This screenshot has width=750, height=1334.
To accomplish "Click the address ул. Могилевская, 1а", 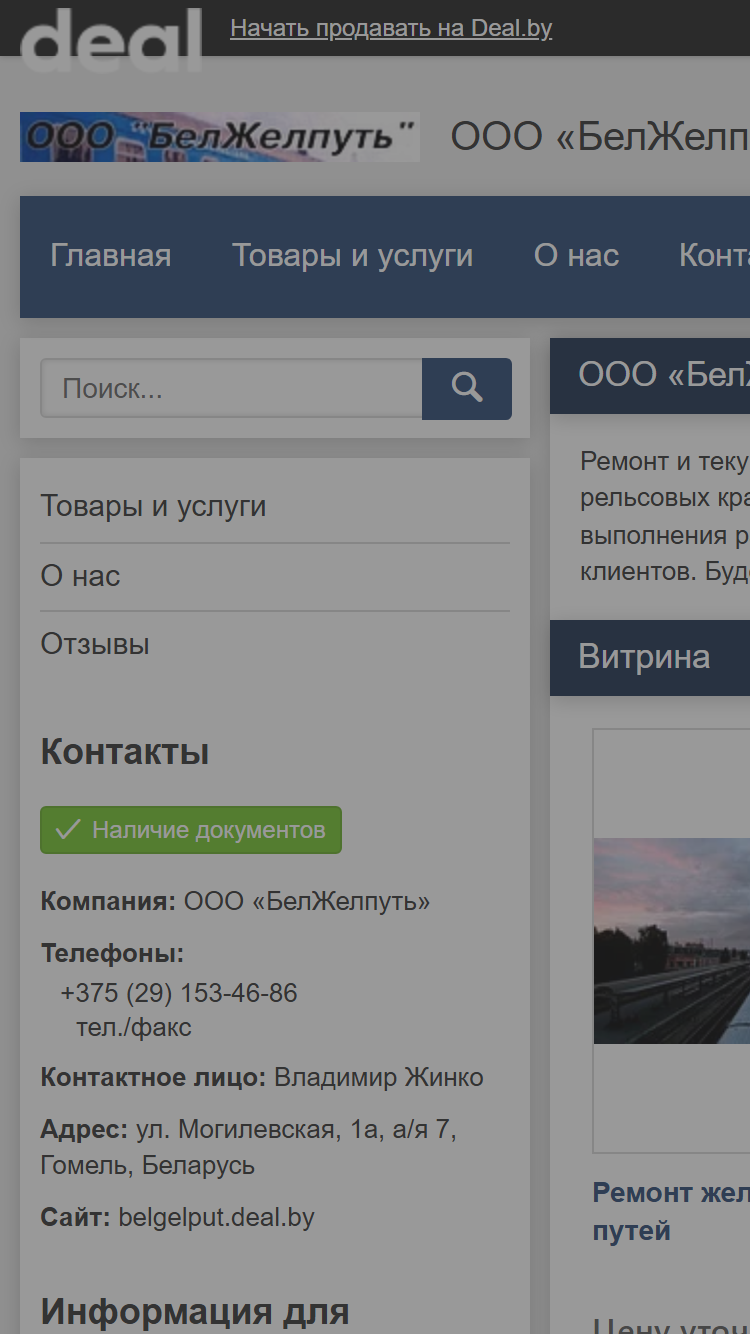I will pos(261,1130).
